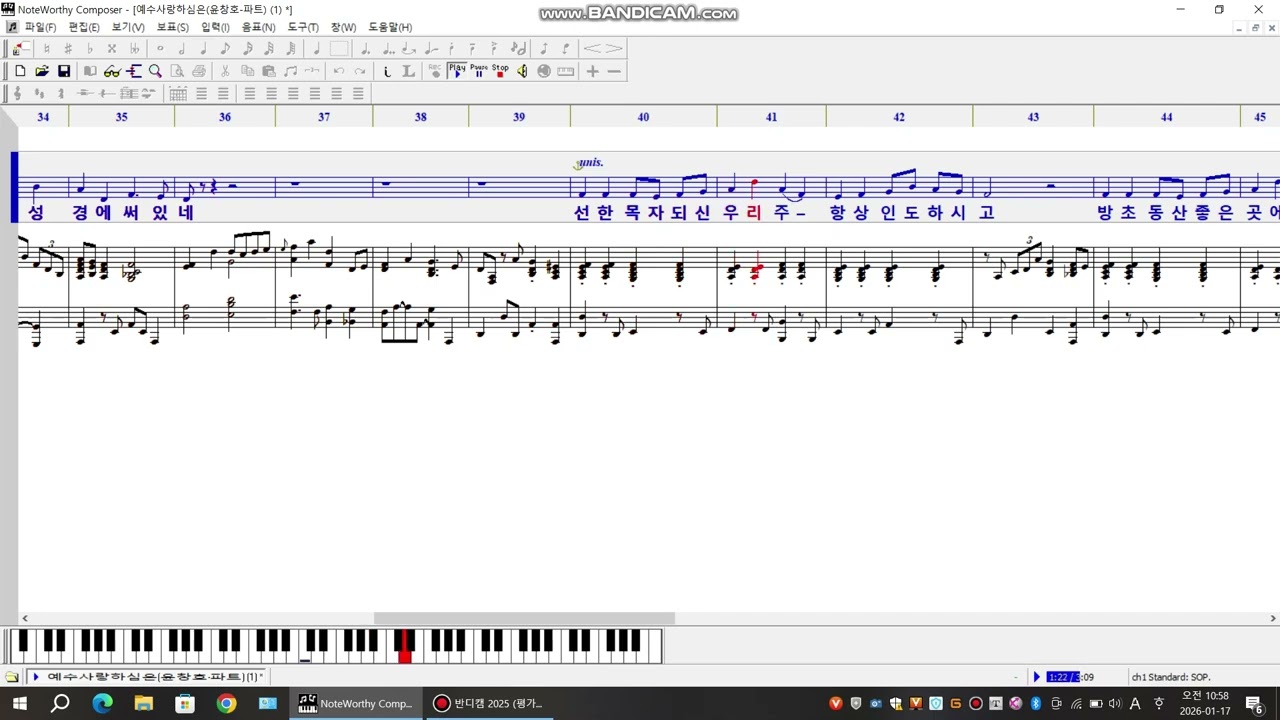This screenshot has height=720, width=1280.
Task: Click the insert mode icon
Action: pyautogui.click(x=20, y=48)
